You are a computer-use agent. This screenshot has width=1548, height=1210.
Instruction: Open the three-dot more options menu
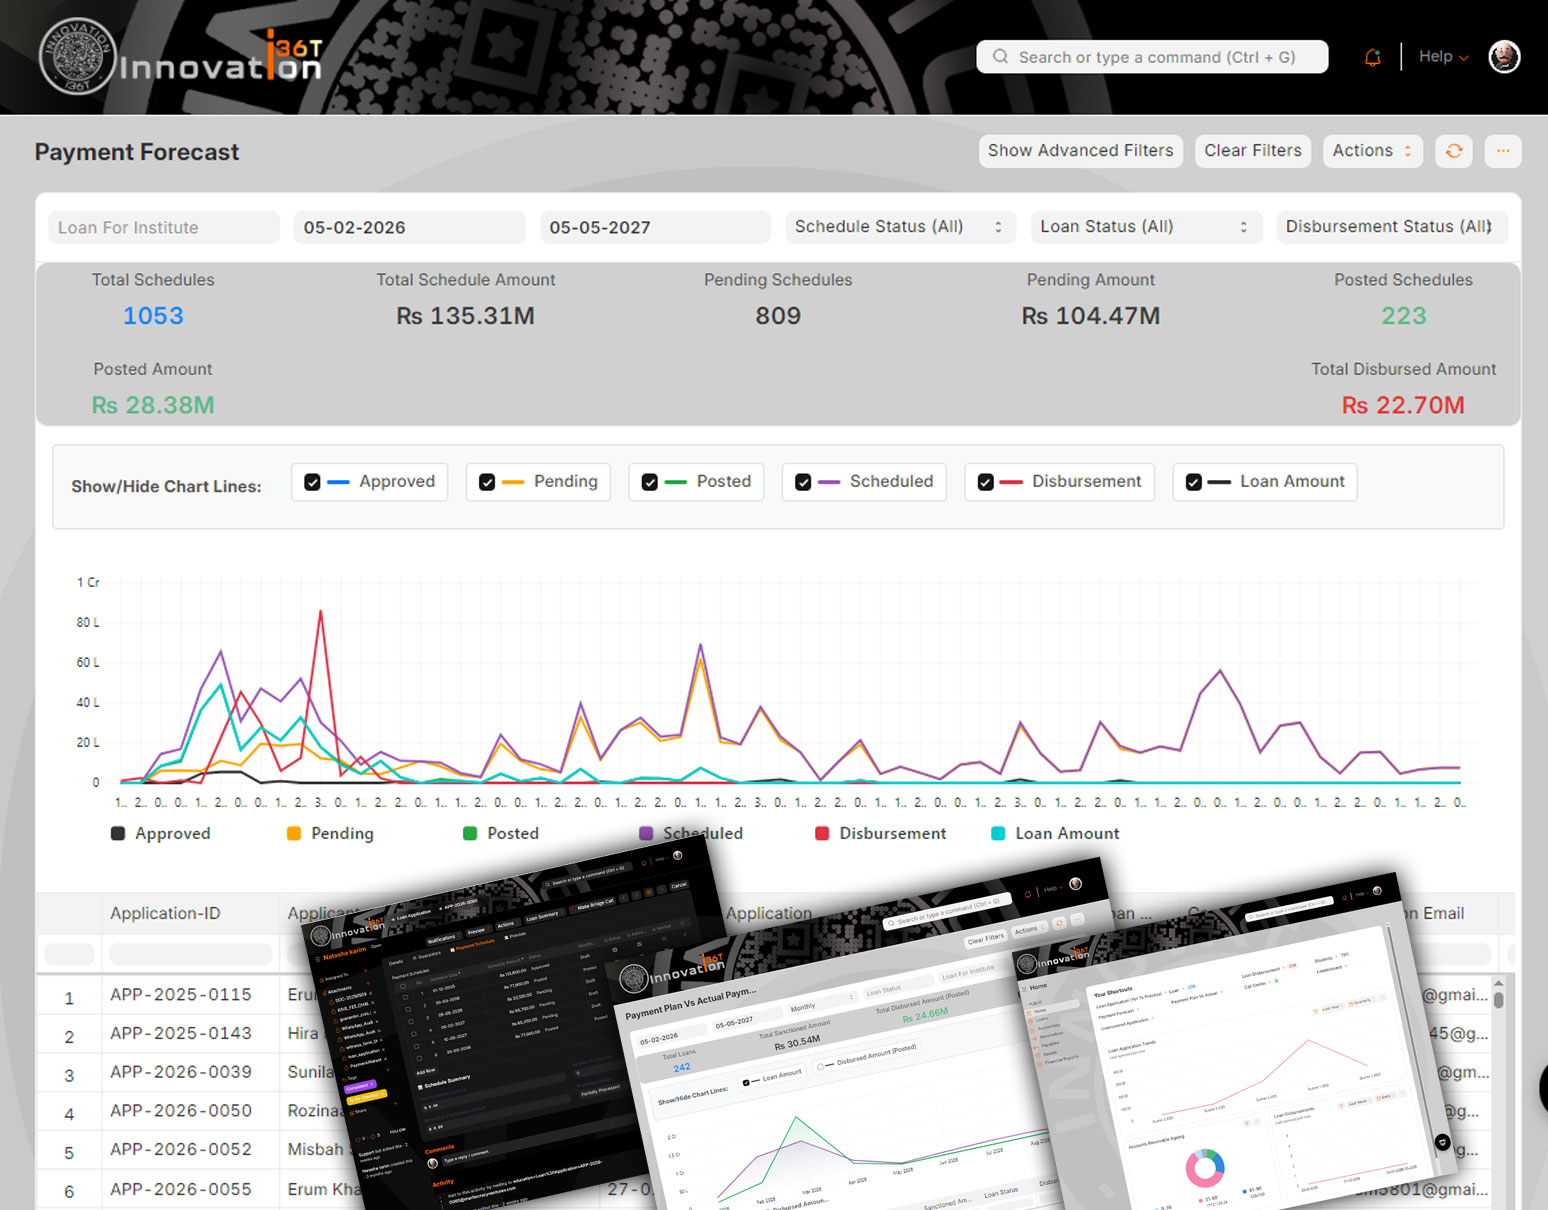pyautogui.click(x=1503, y=151)
